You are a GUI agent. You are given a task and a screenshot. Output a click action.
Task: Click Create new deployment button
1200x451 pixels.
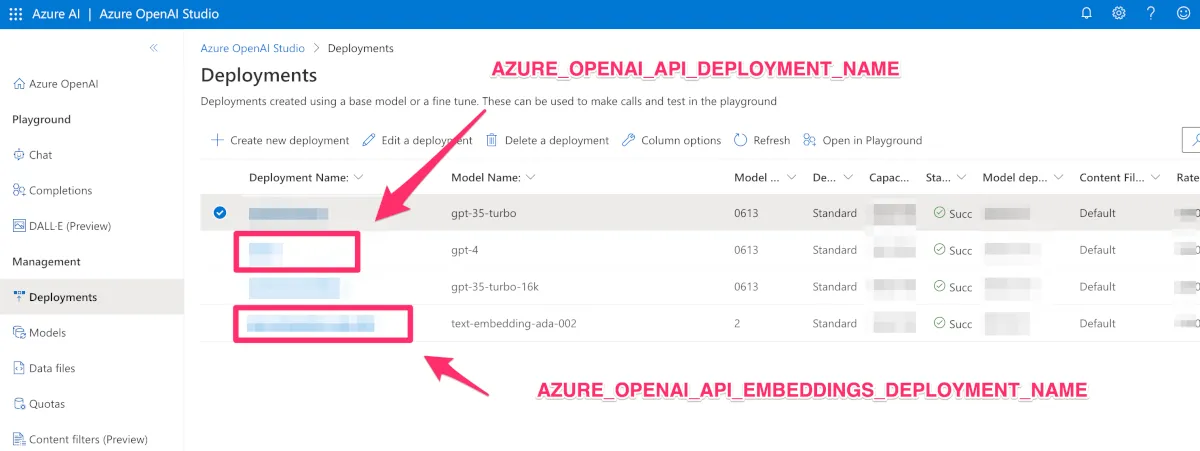click(280, 140)
